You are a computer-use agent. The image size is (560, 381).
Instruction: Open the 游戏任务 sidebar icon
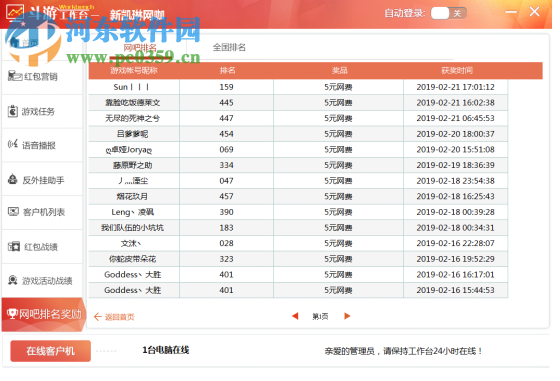click(x=13, y=111)
